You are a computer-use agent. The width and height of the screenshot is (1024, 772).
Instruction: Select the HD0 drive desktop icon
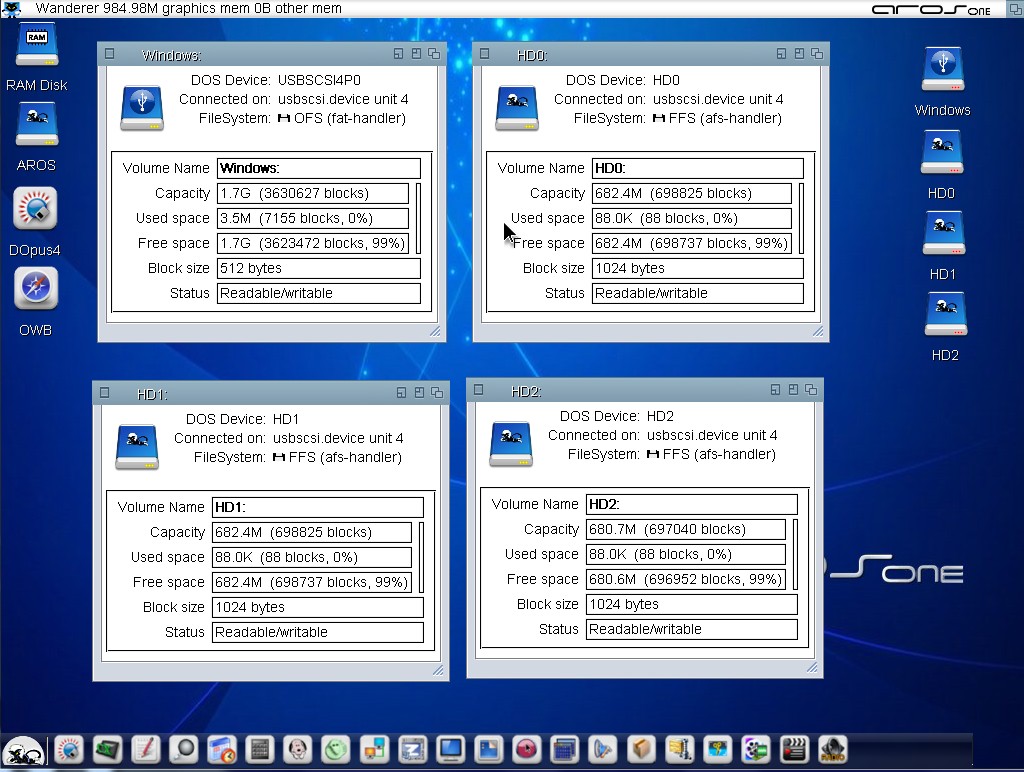(x=942, y=154)
